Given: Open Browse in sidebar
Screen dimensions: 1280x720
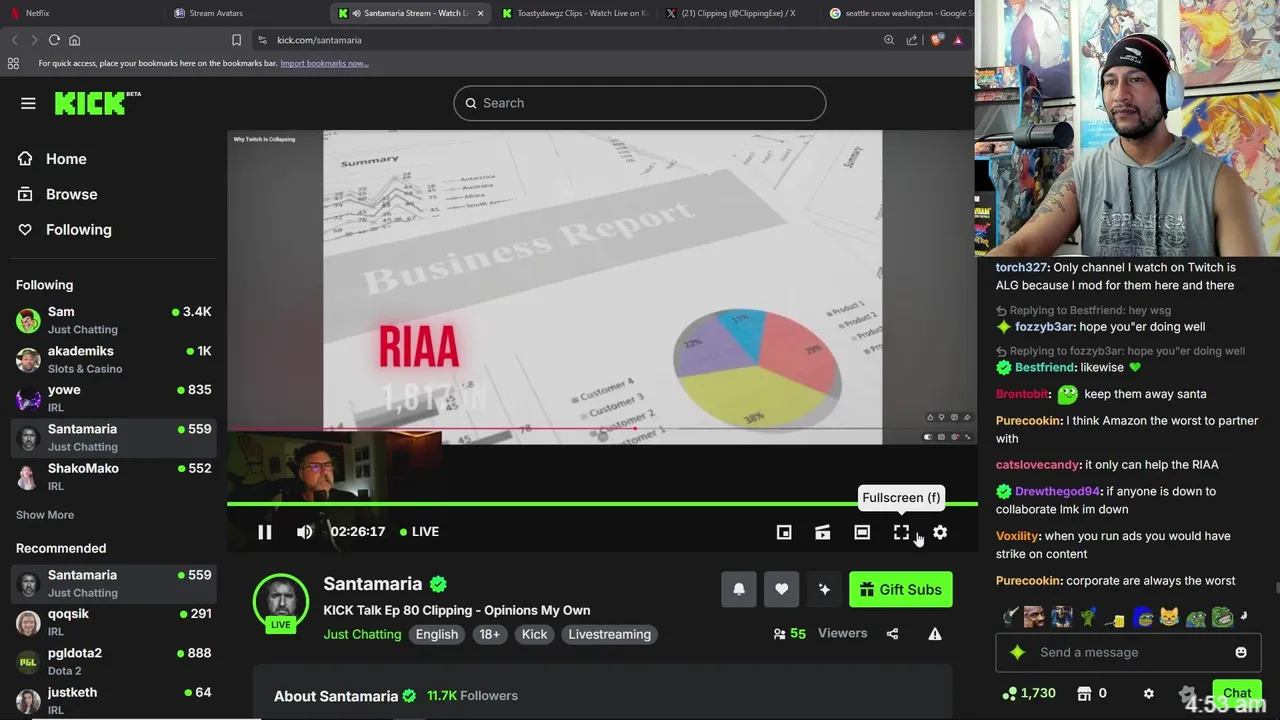Looking at the screenshot, I should point(57,194).
